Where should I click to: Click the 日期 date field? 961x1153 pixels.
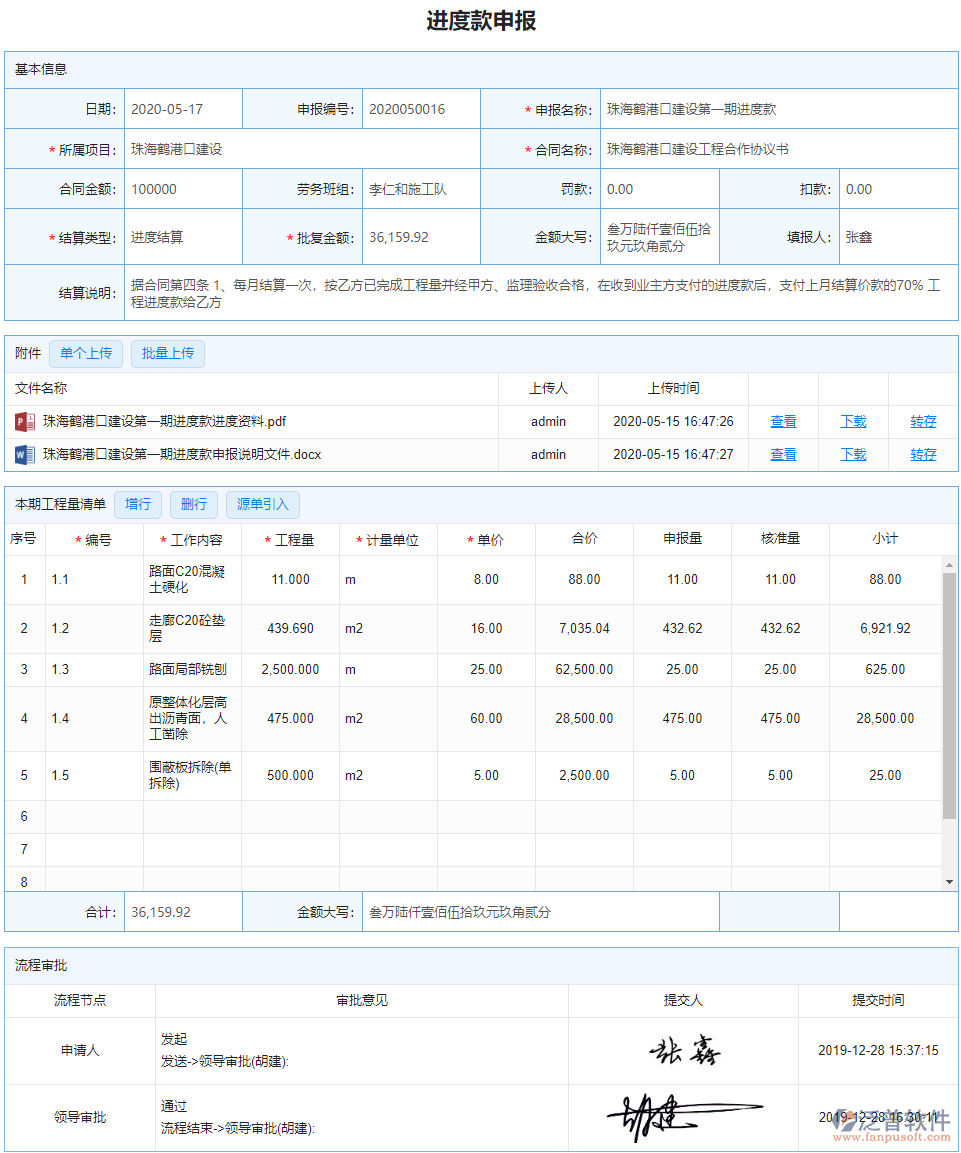coord(180,108)
